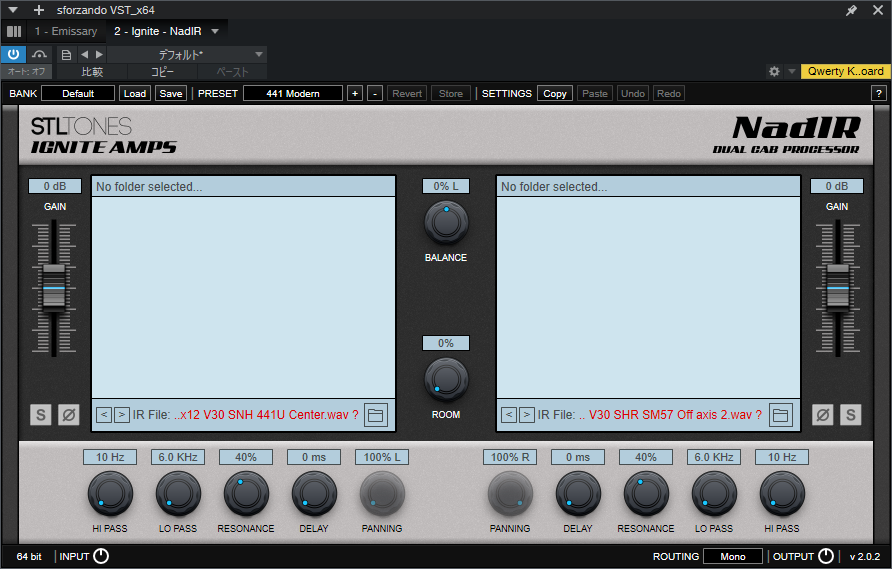Click the left 10 Hz hi pass value

tap(110, 457)
